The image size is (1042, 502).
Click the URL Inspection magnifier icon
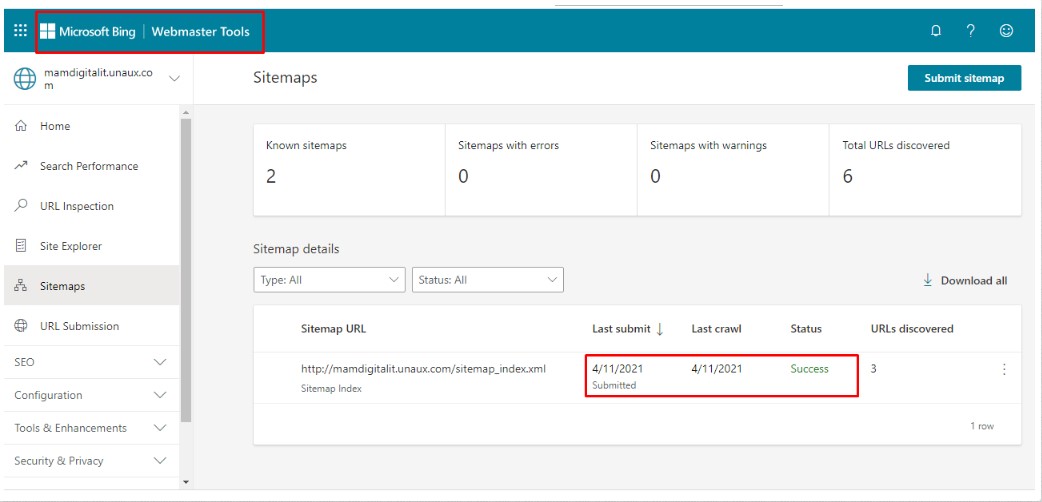[21, 206]
